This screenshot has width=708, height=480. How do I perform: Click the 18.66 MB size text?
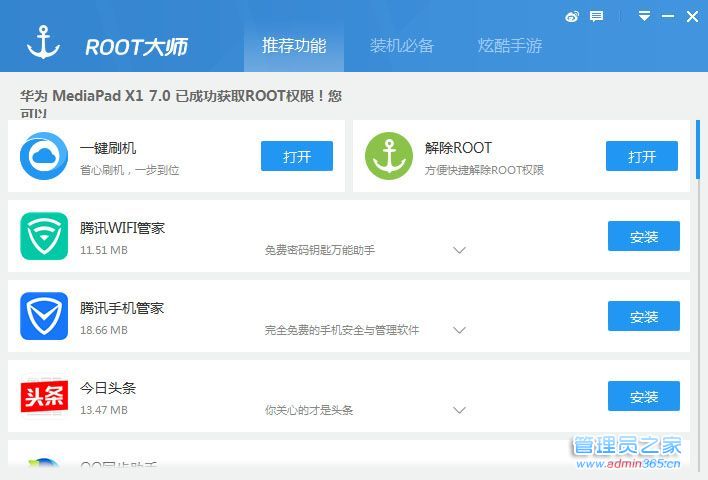(103, 331)
